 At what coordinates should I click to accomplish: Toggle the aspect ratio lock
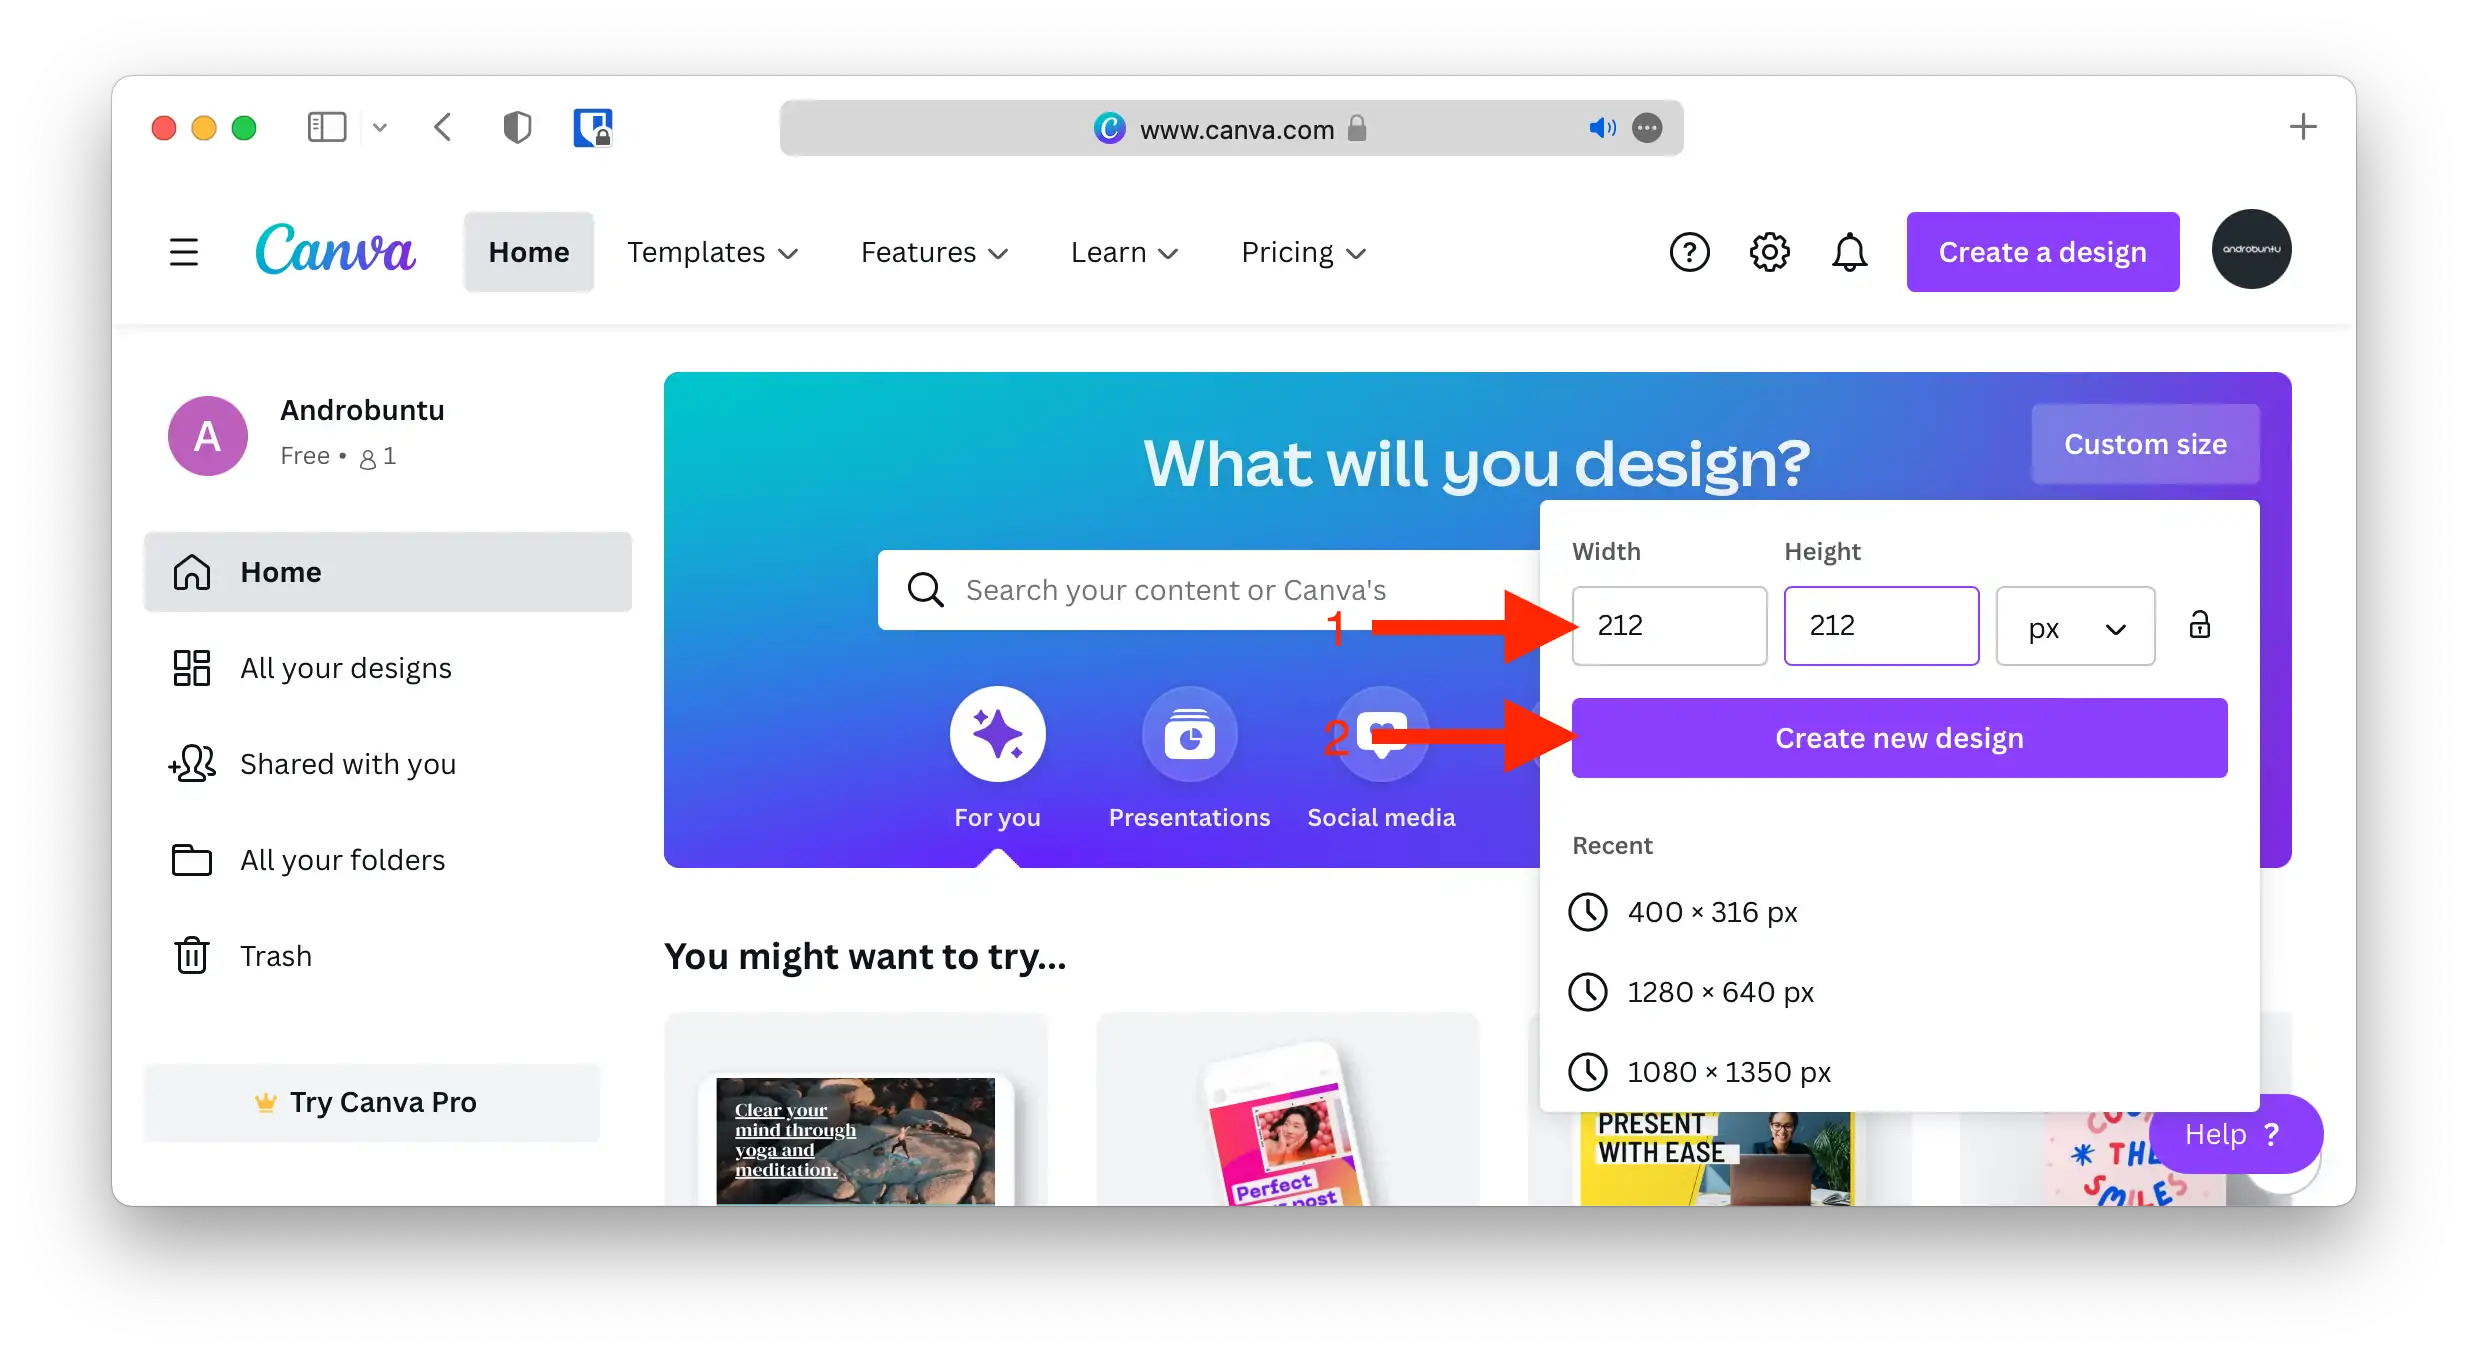2200,625
